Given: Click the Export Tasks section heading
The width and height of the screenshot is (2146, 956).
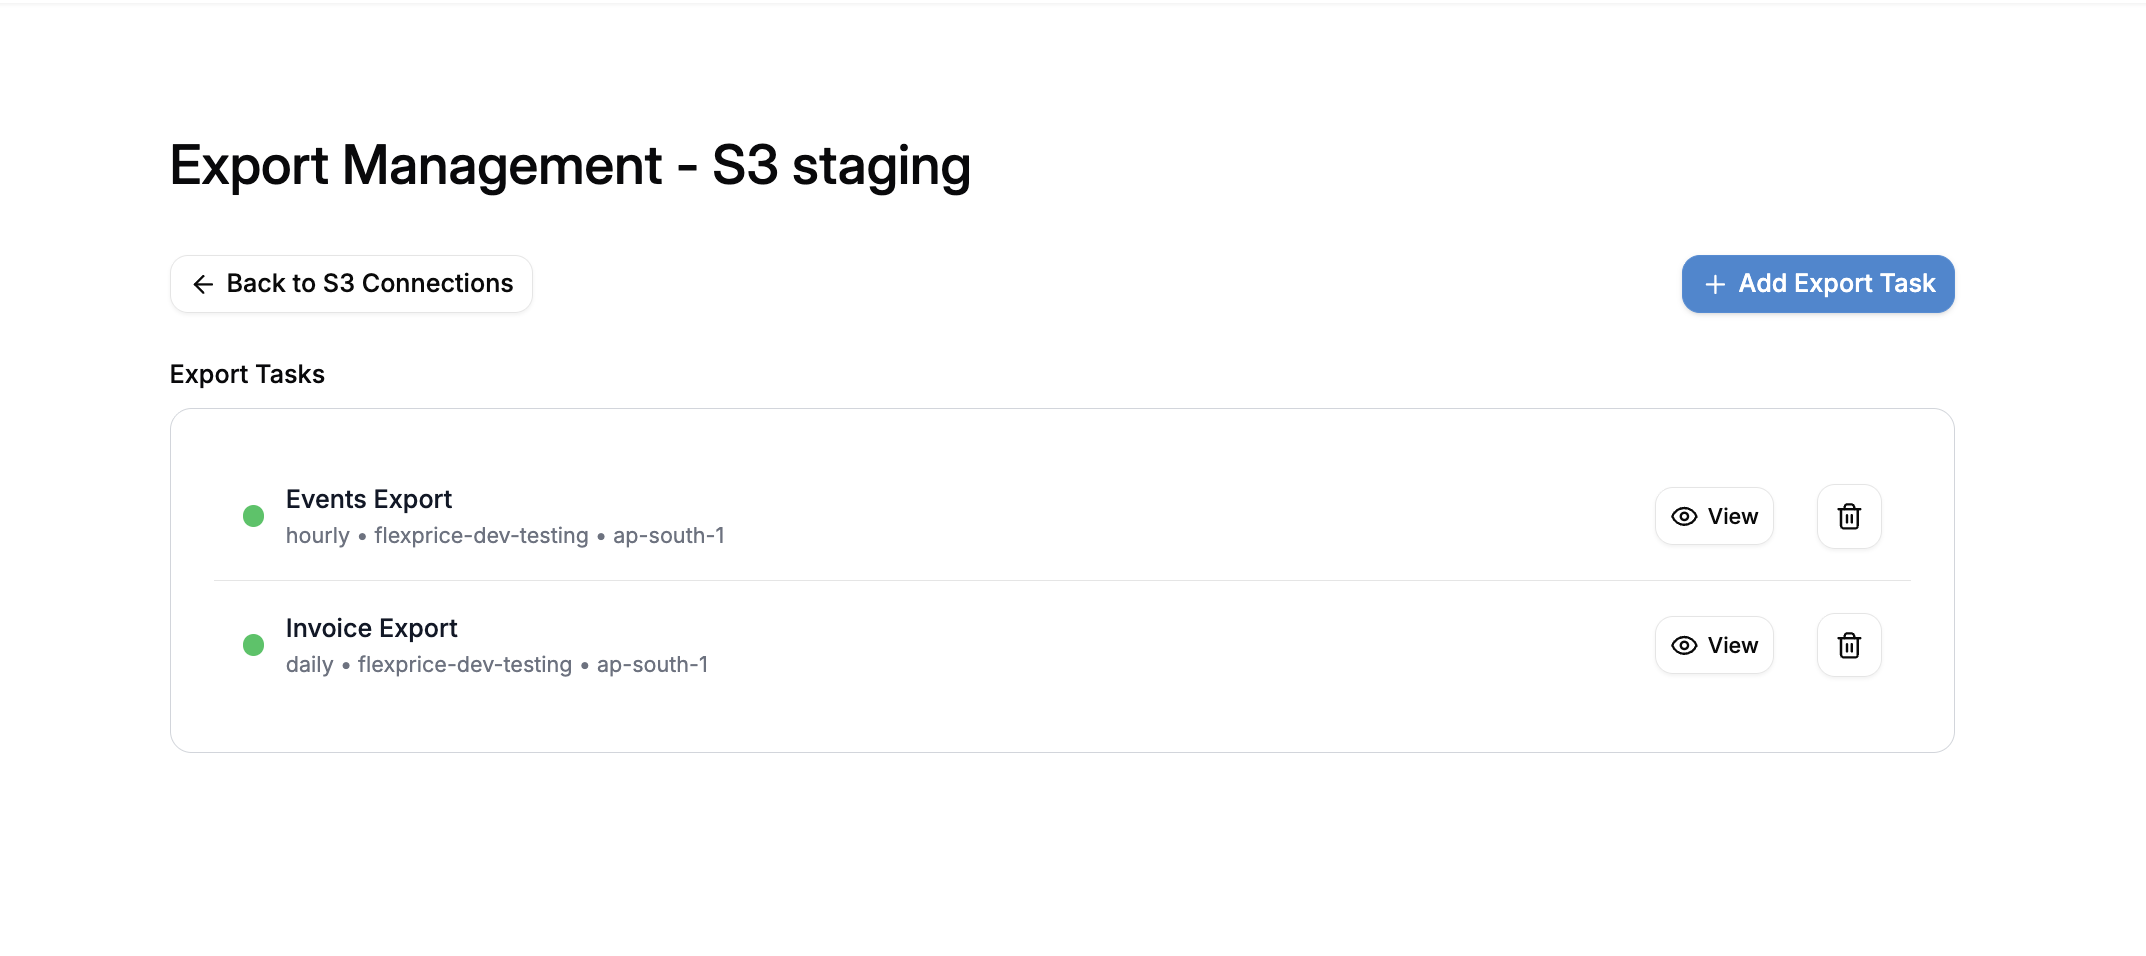Looking at the screenshot, I should [247, 374].
